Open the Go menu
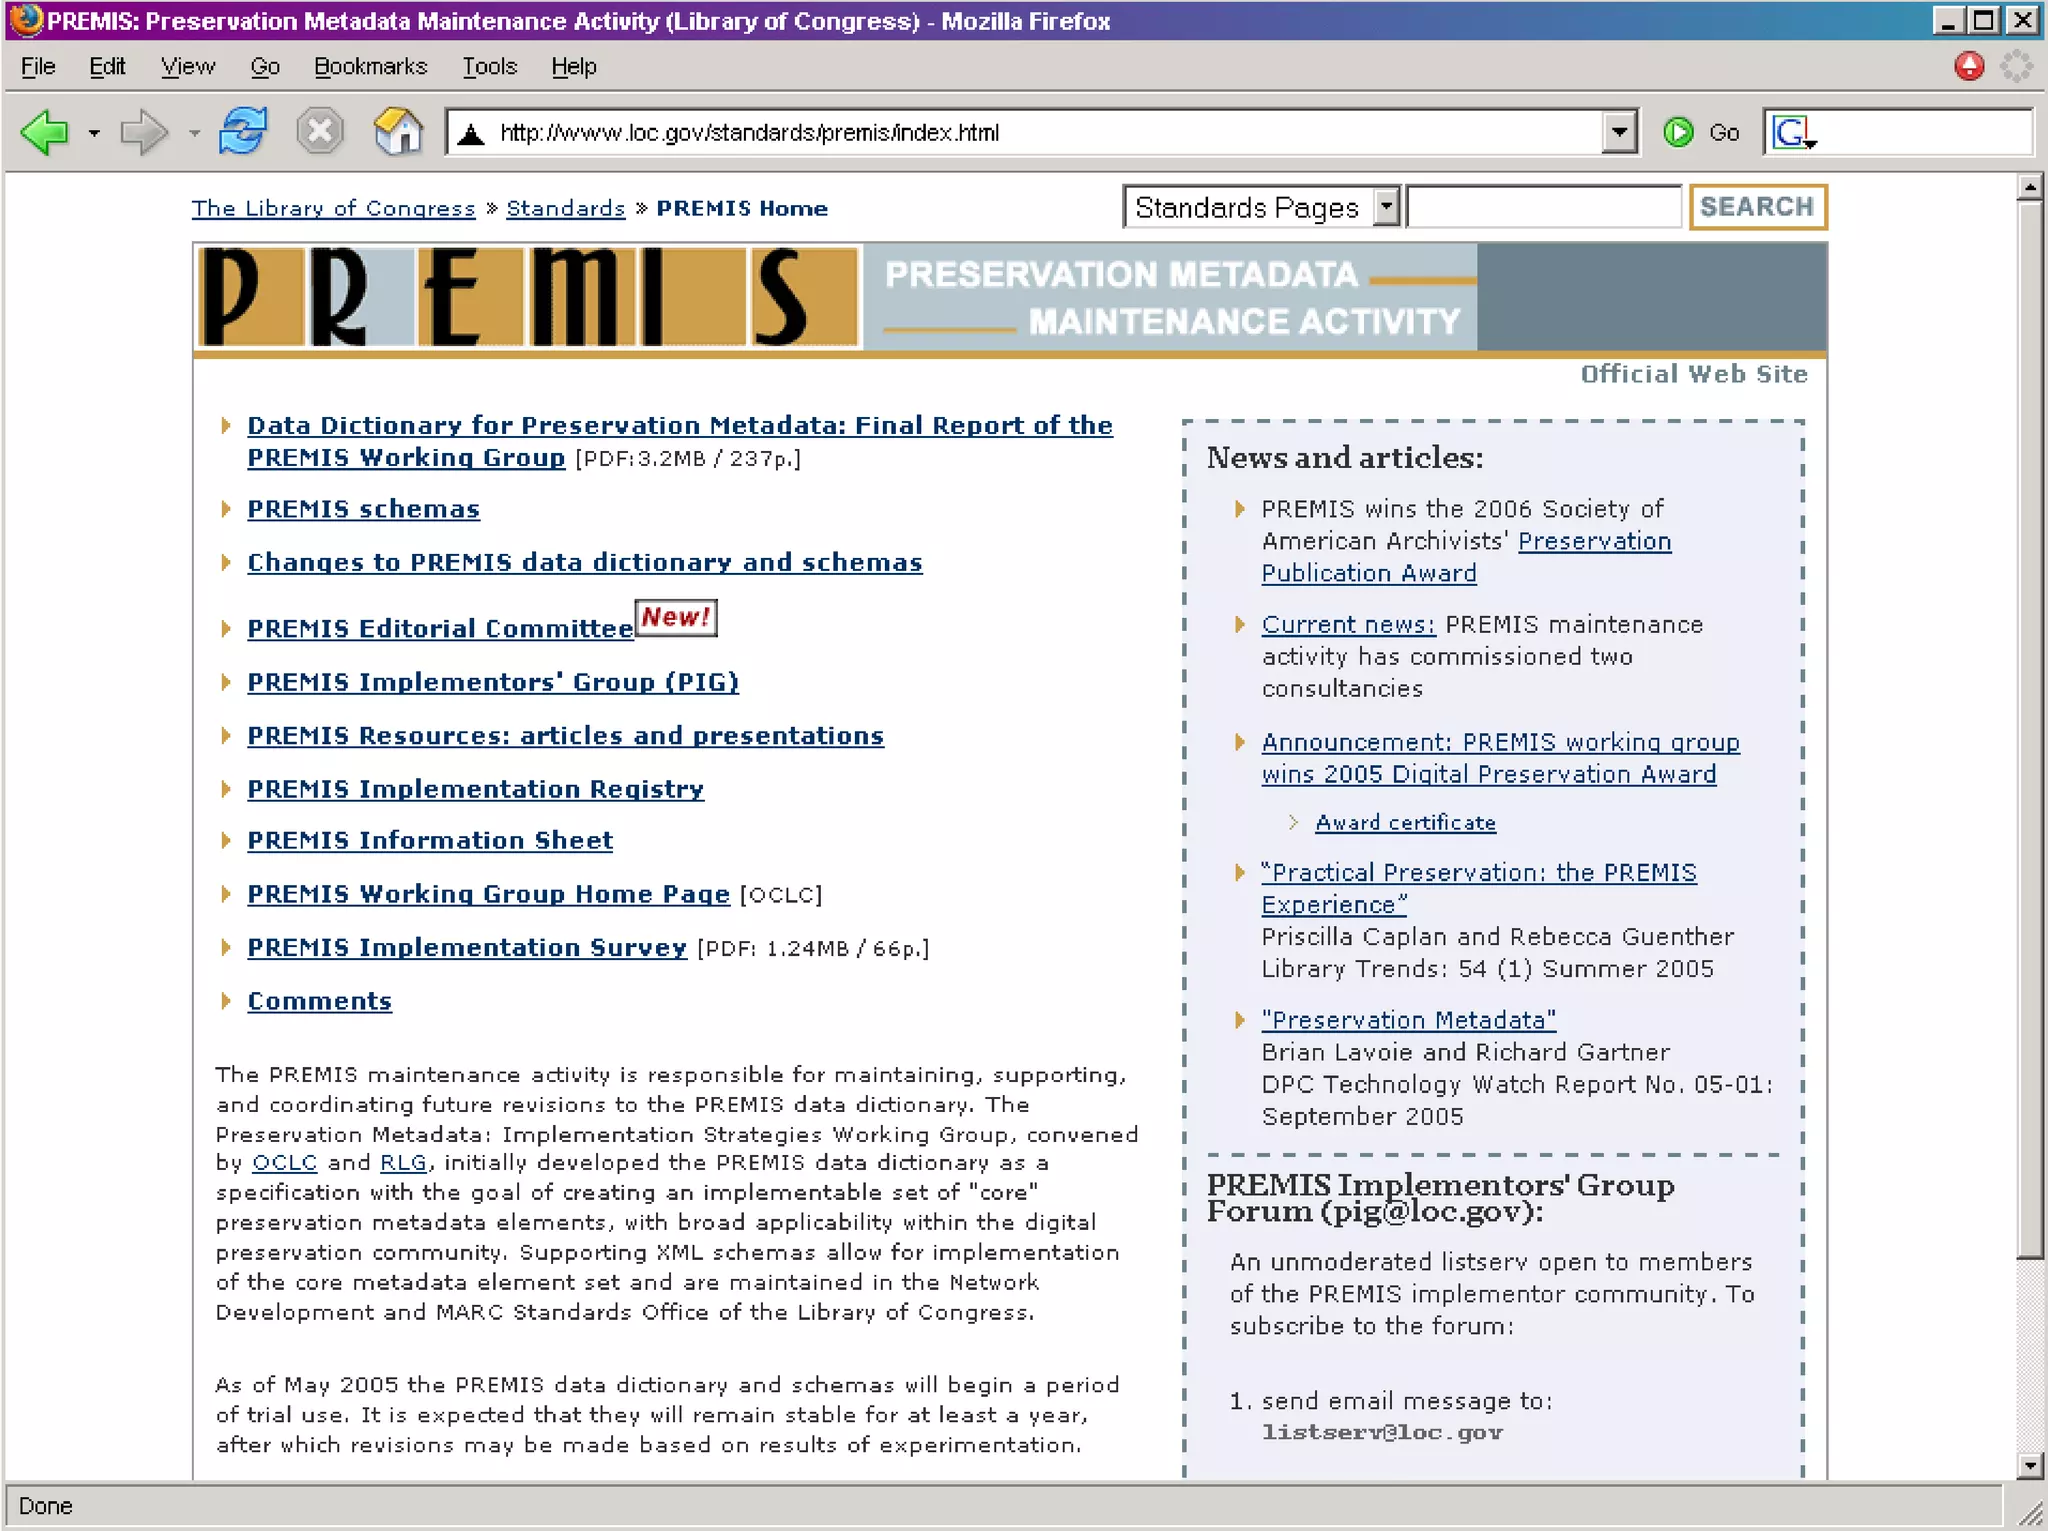This screenshot has height=1531, width=2048. click(x=265, y=66)
